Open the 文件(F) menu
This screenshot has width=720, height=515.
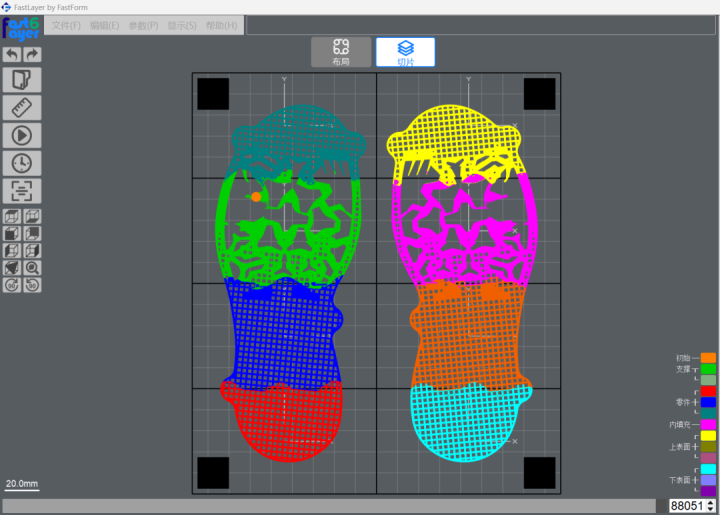click(66, 26)
